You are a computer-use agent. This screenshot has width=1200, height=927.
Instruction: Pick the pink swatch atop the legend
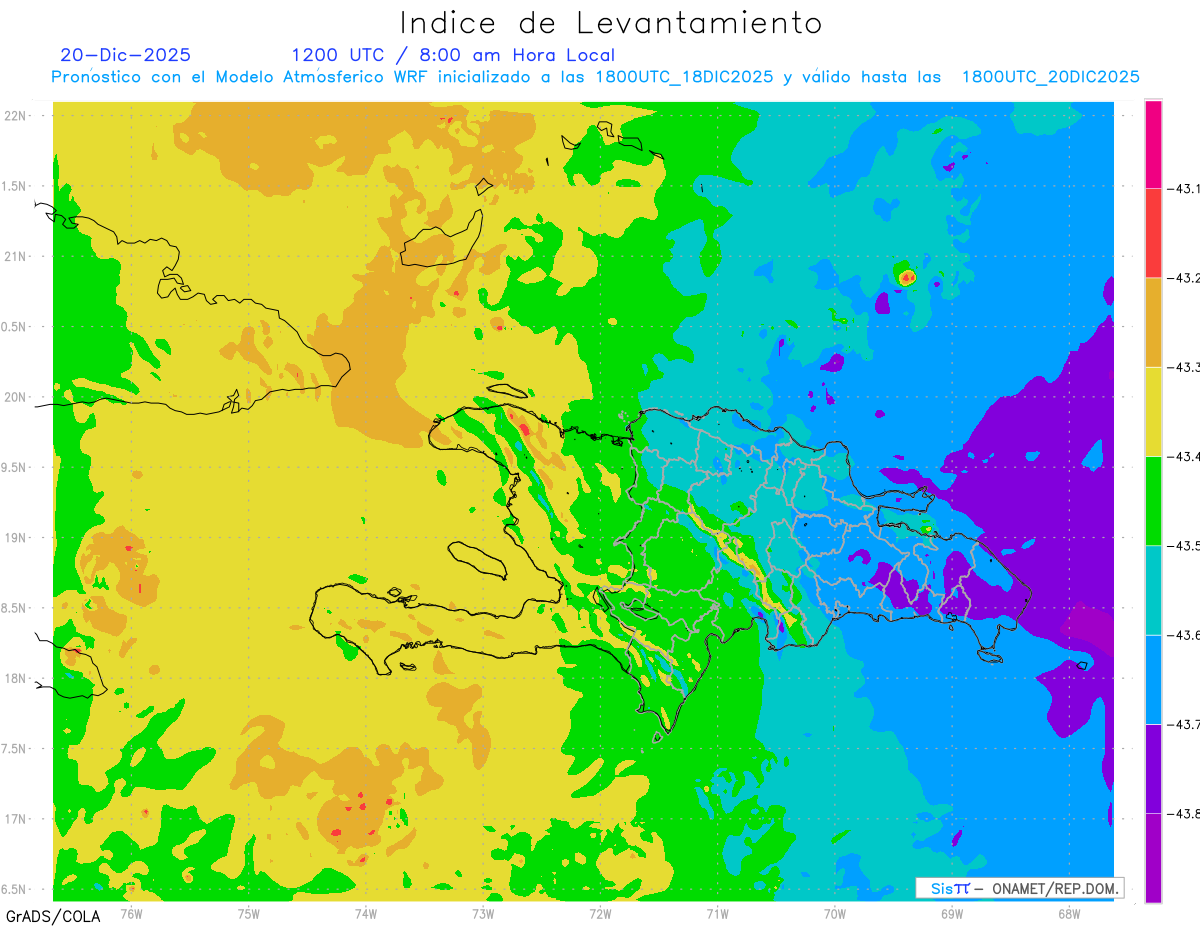(x=1153, y=144)
